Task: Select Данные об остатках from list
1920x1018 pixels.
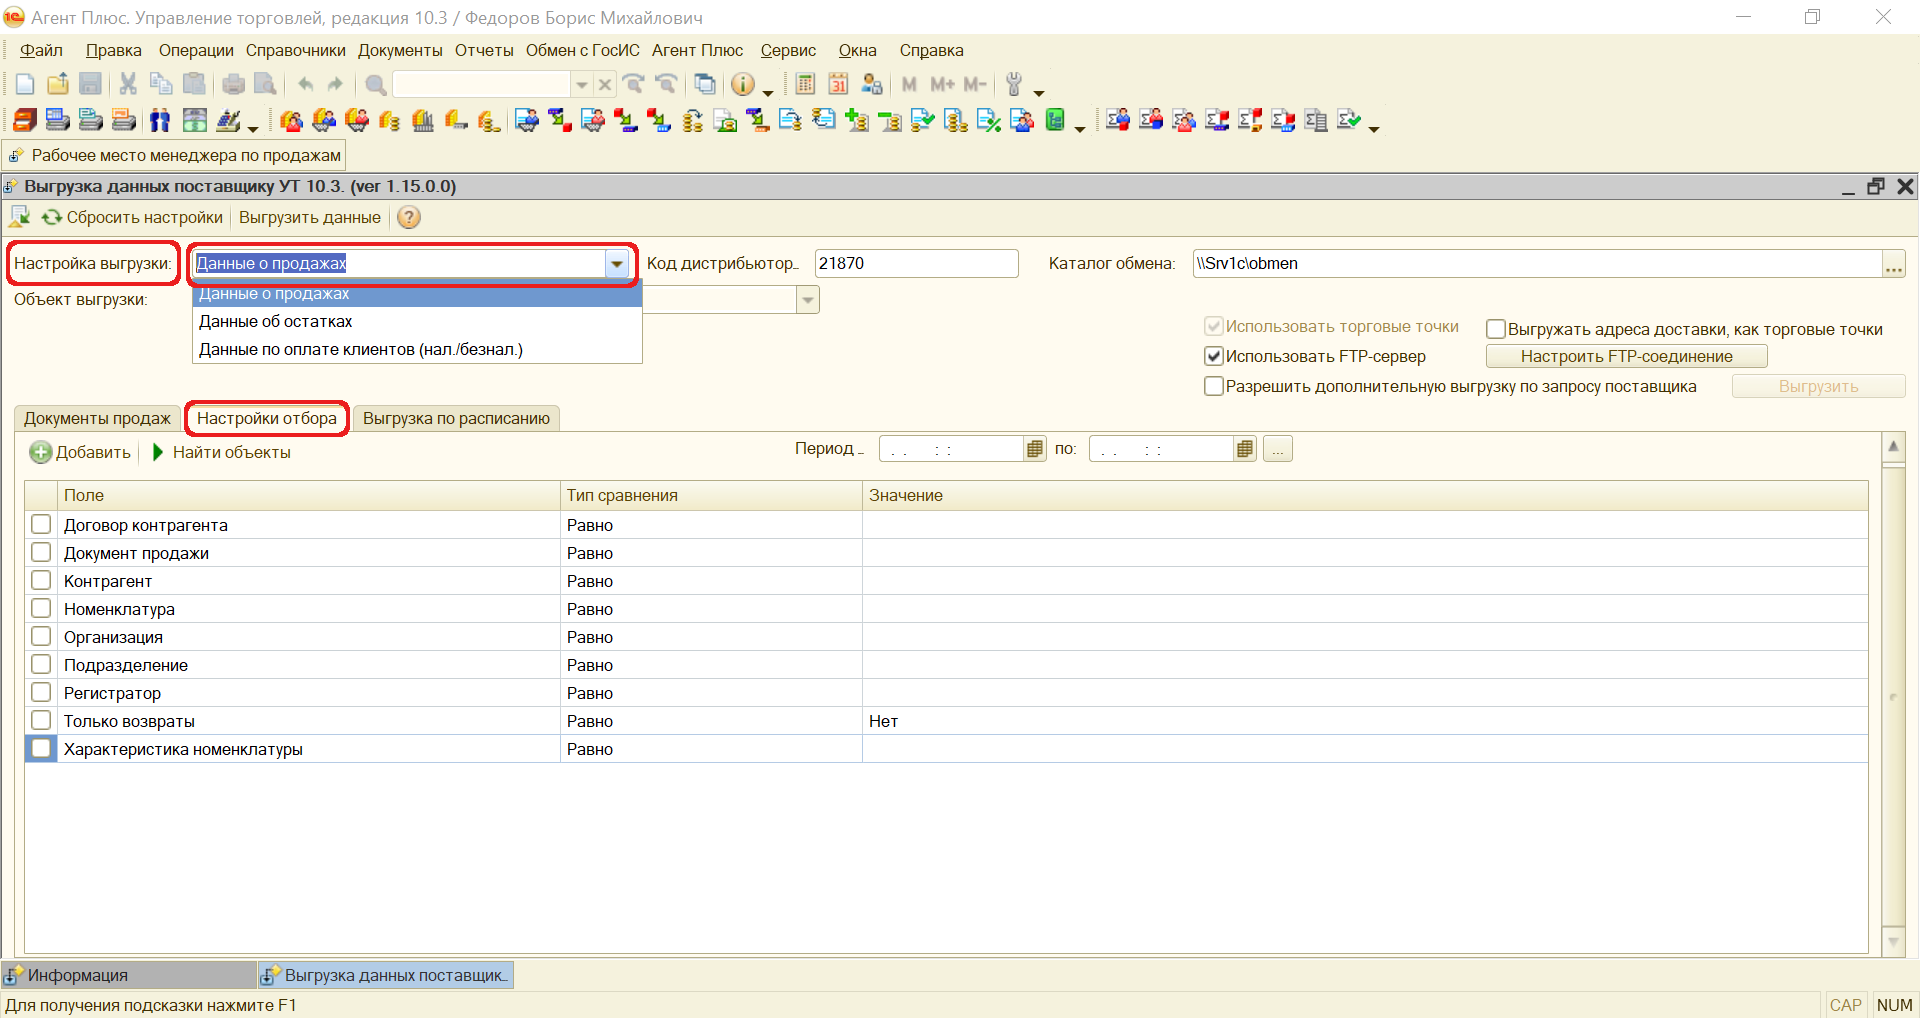Action: pyautogui.click(x=417, y=321)
